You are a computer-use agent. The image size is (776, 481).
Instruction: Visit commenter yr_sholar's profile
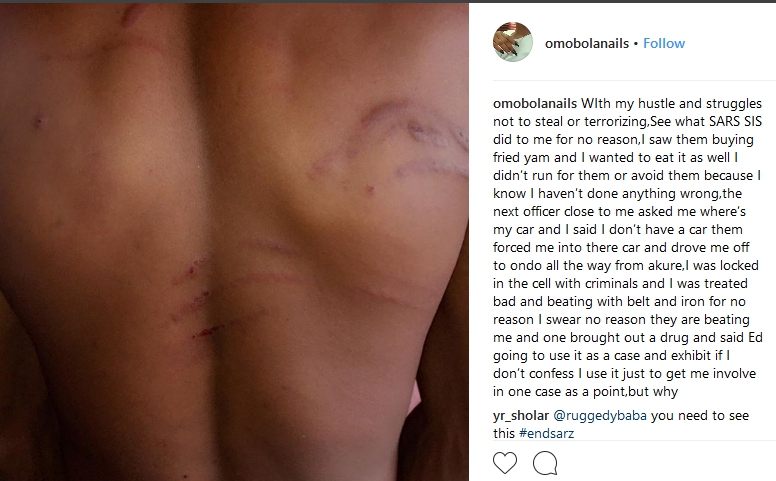point(521,416)
